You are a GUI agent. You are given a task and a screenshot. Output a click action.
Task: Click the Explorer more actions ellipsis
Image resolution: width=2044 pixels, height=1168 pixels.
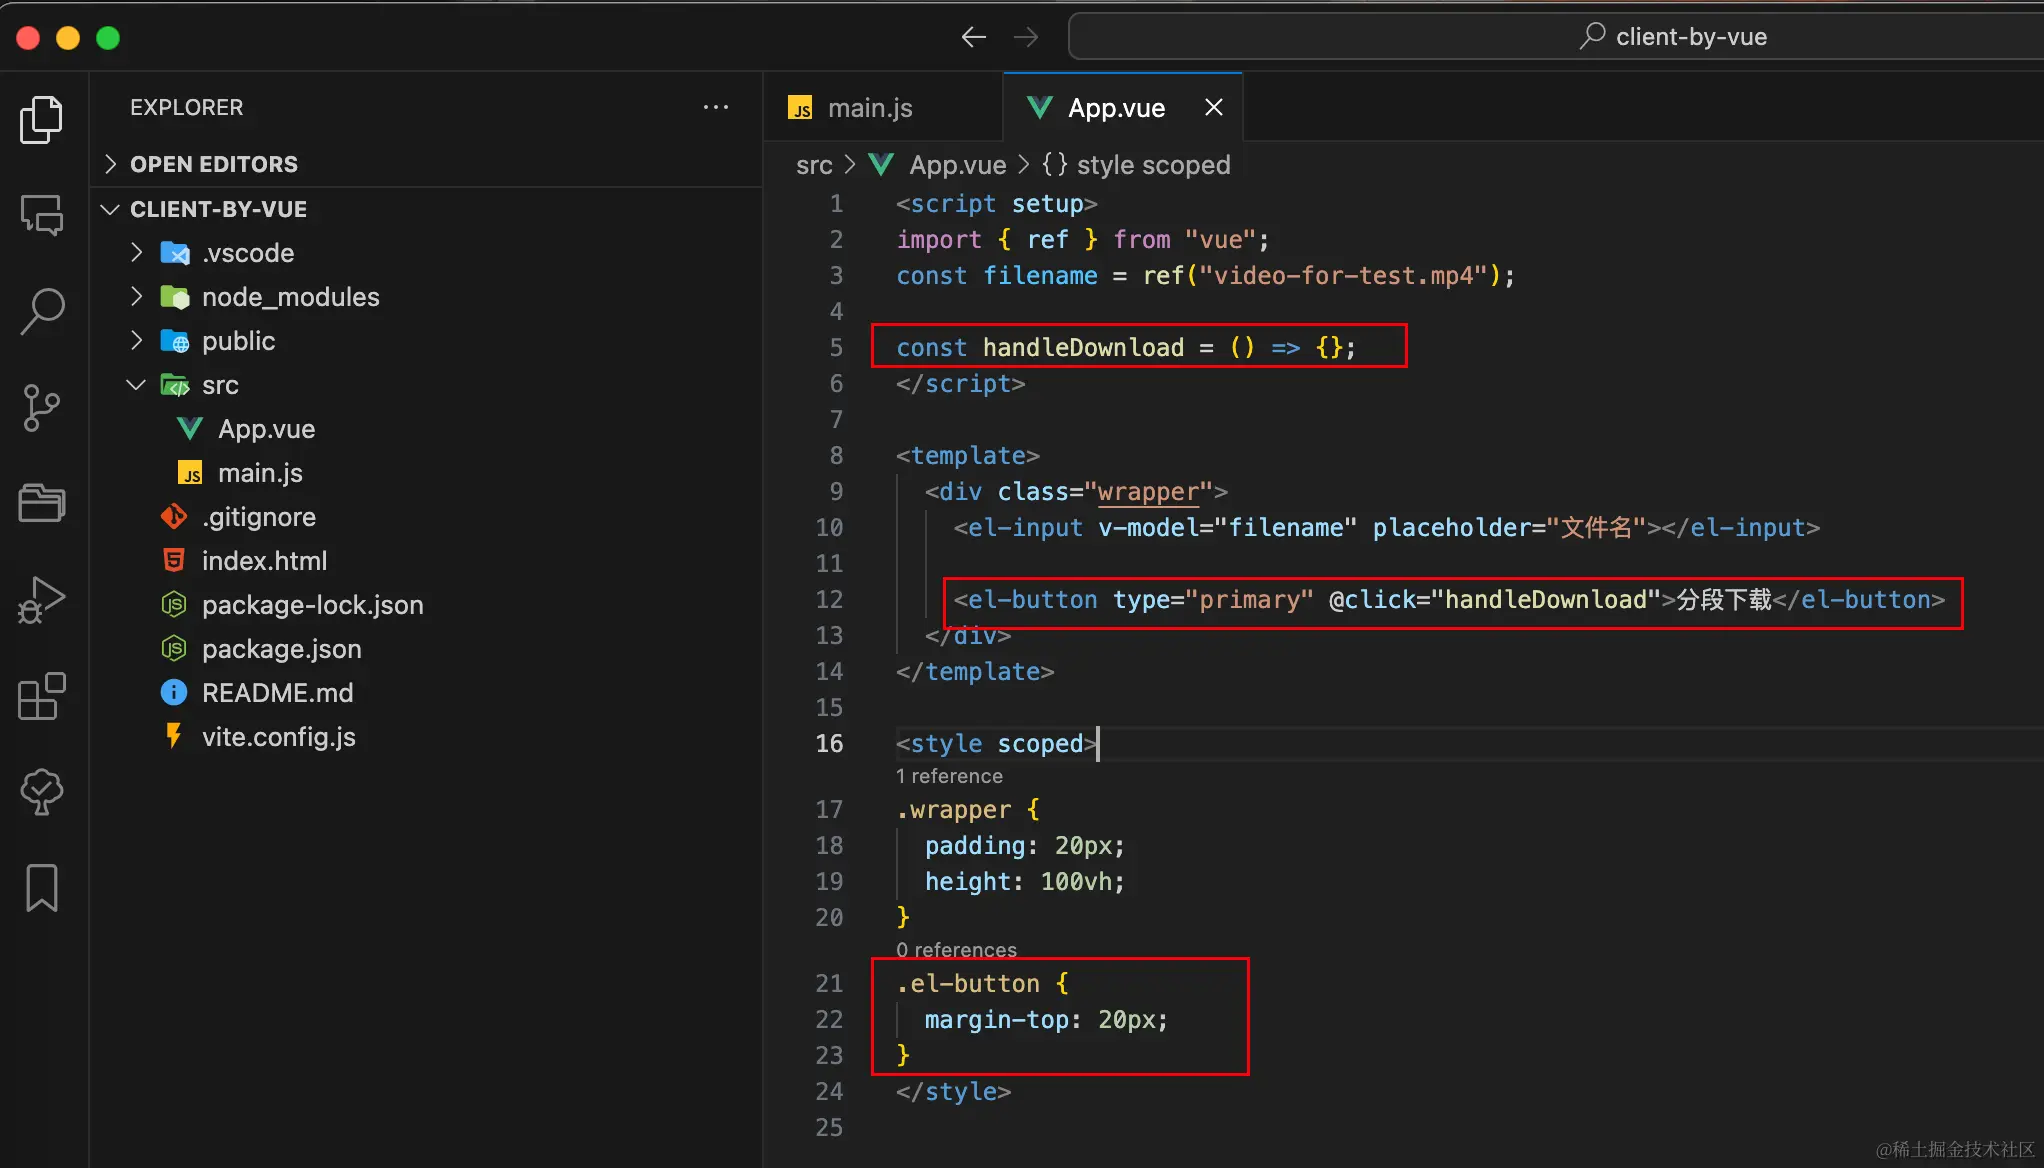[716, 107]
